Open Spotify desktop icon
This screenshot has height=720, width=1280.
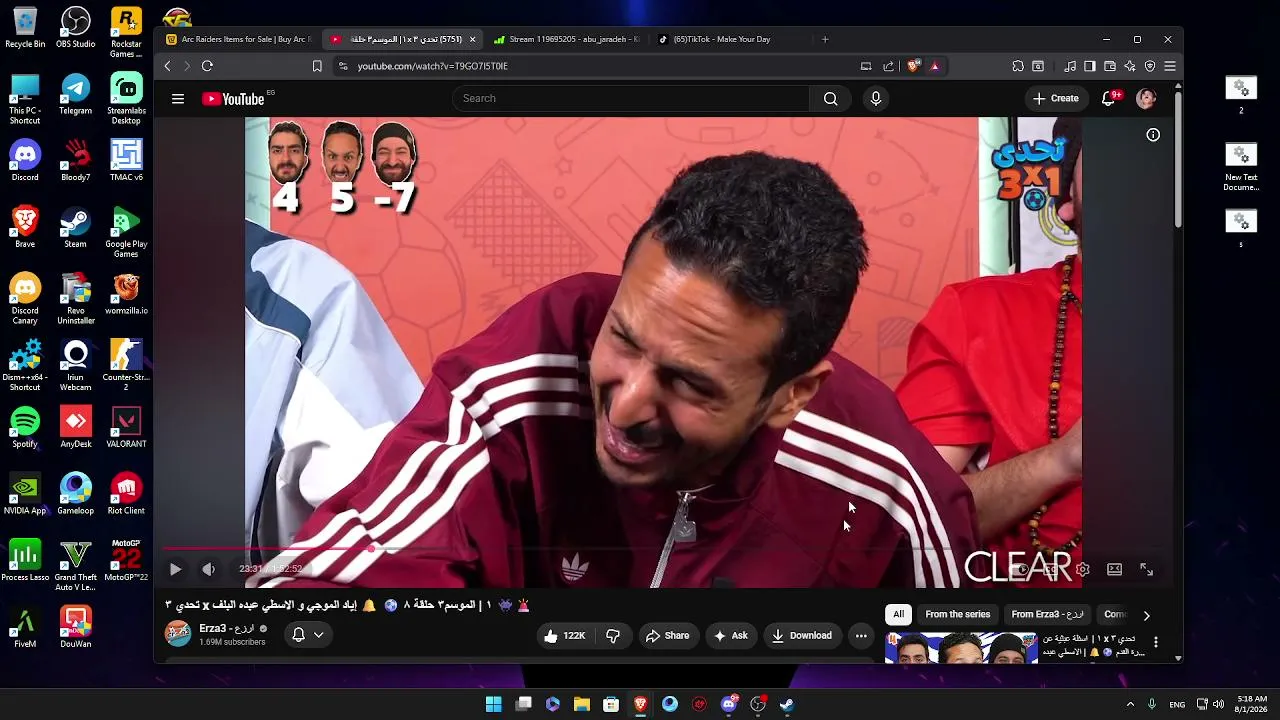(x=25, y=427)
